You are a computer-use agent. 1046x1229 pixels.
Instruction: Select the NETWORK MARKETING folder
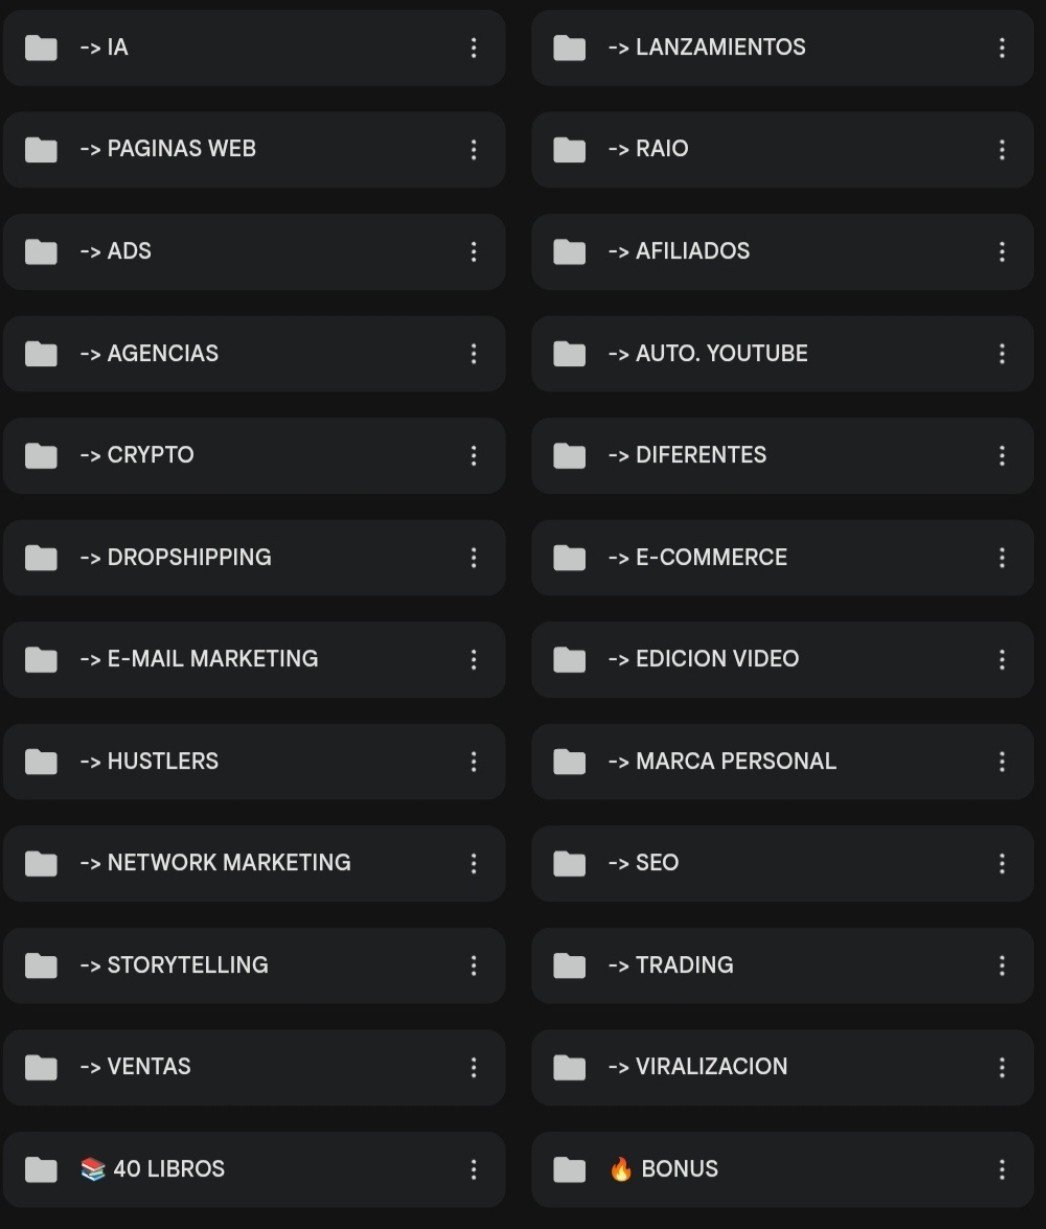pyautogui.click(x=254, y=864)
